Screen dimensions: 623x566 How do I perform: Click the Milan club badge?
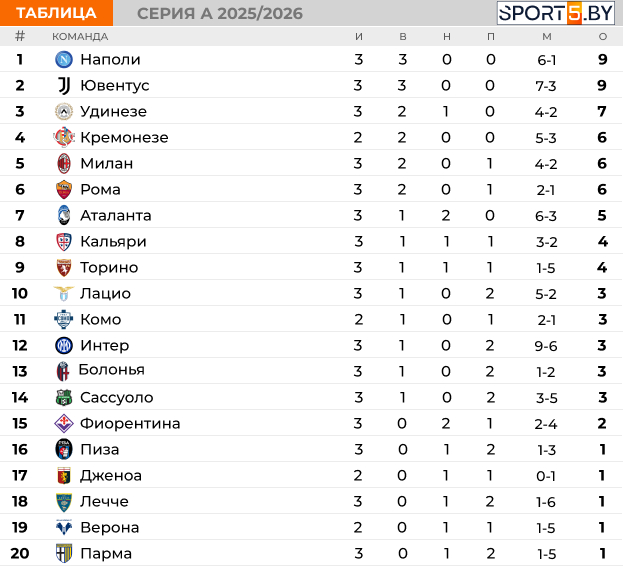click(64, 163)
